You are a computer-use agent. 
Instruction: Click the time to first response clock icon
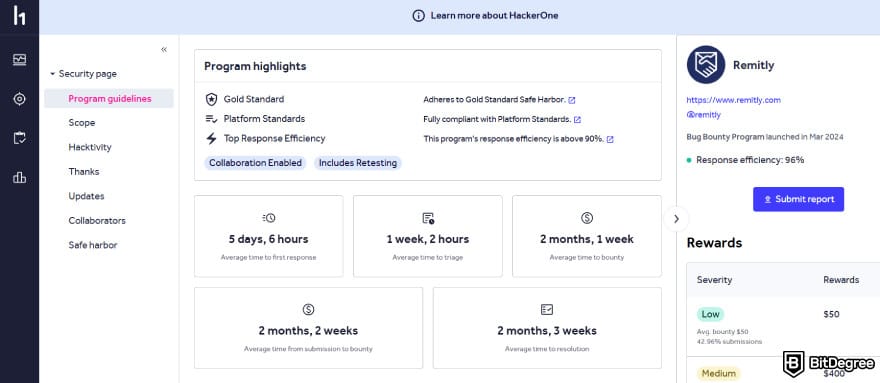click(269, 218)
